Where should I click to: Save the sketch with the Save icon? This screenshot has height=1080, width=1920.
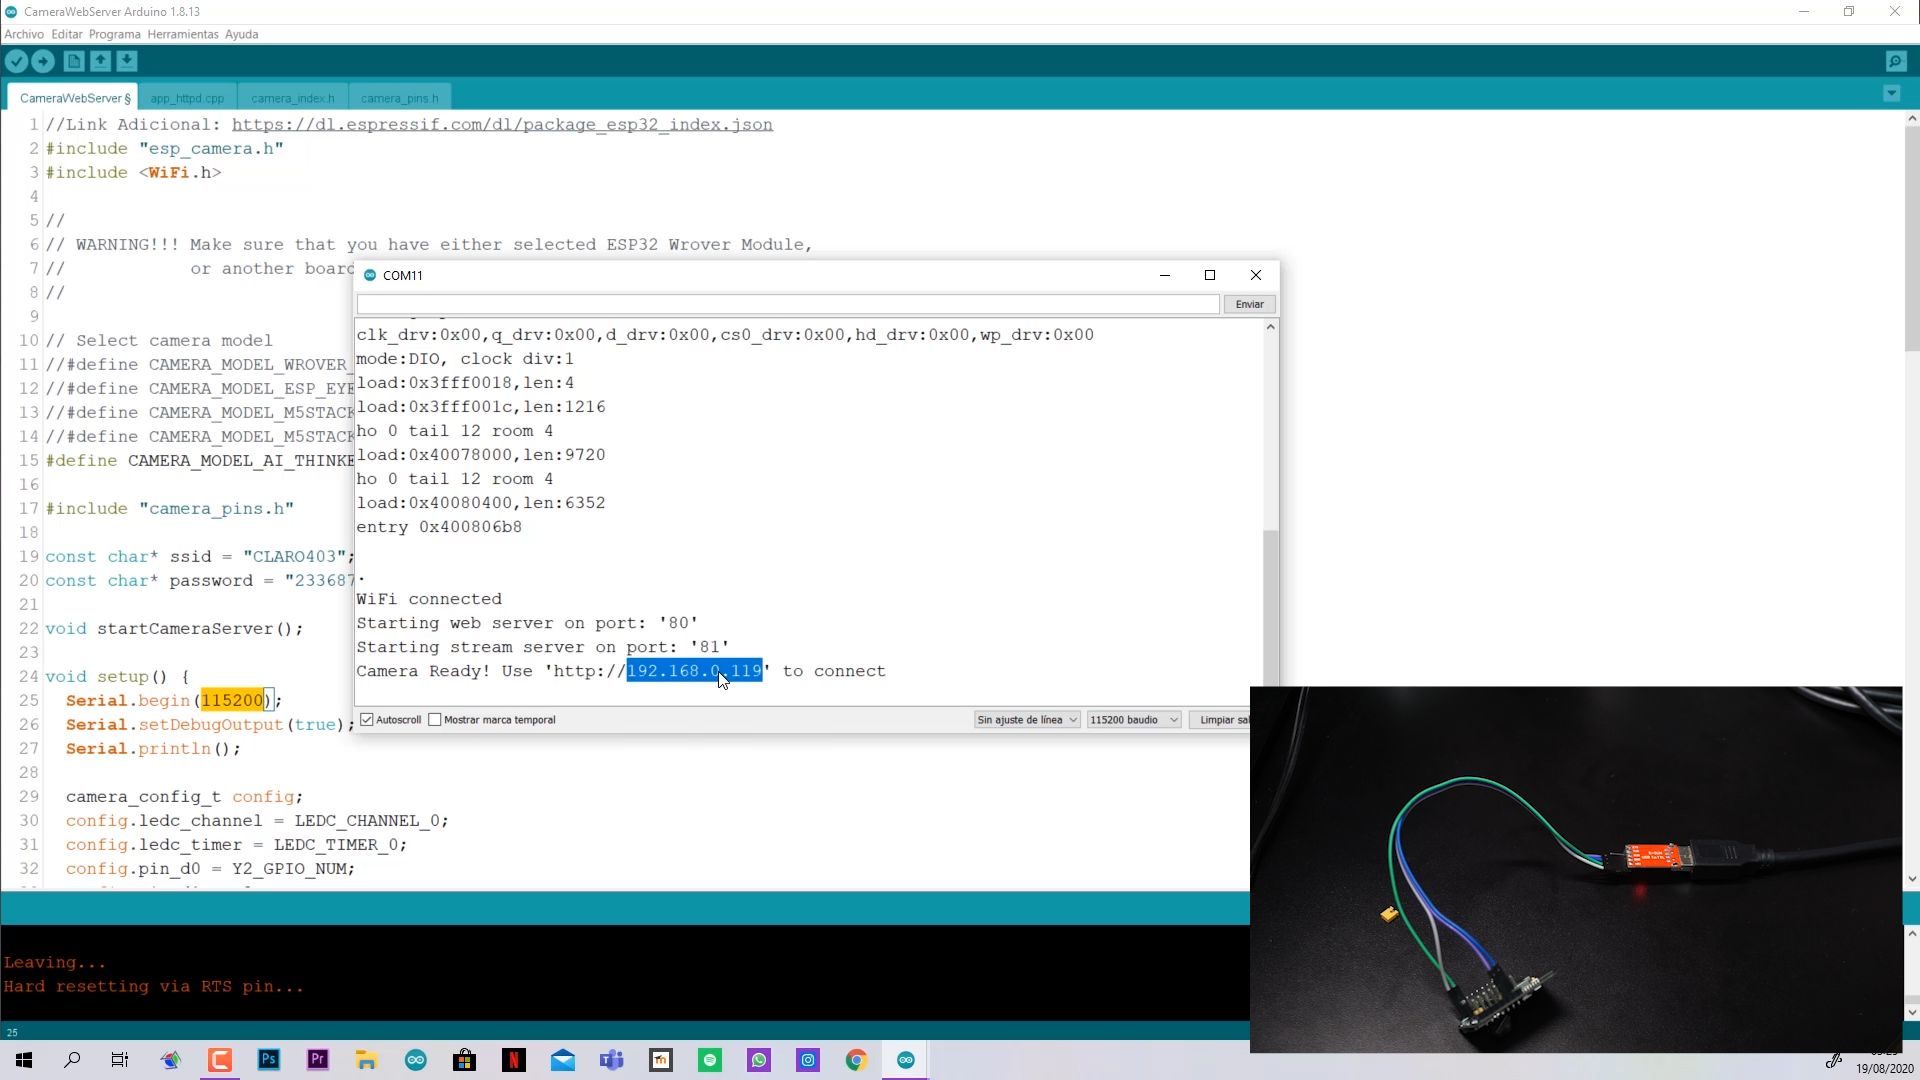(x=126, y=61)
